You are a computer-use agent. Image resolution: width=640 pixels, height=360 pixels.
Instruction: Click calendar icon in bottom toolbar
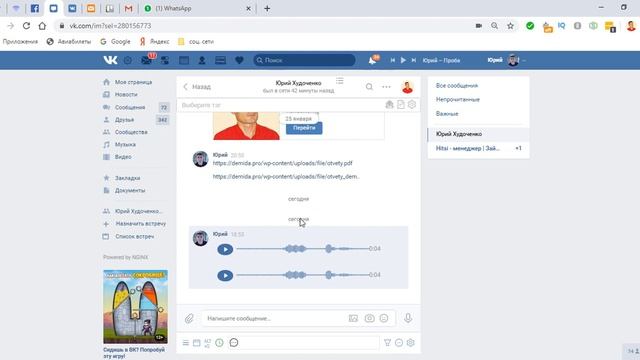(197, 343)
